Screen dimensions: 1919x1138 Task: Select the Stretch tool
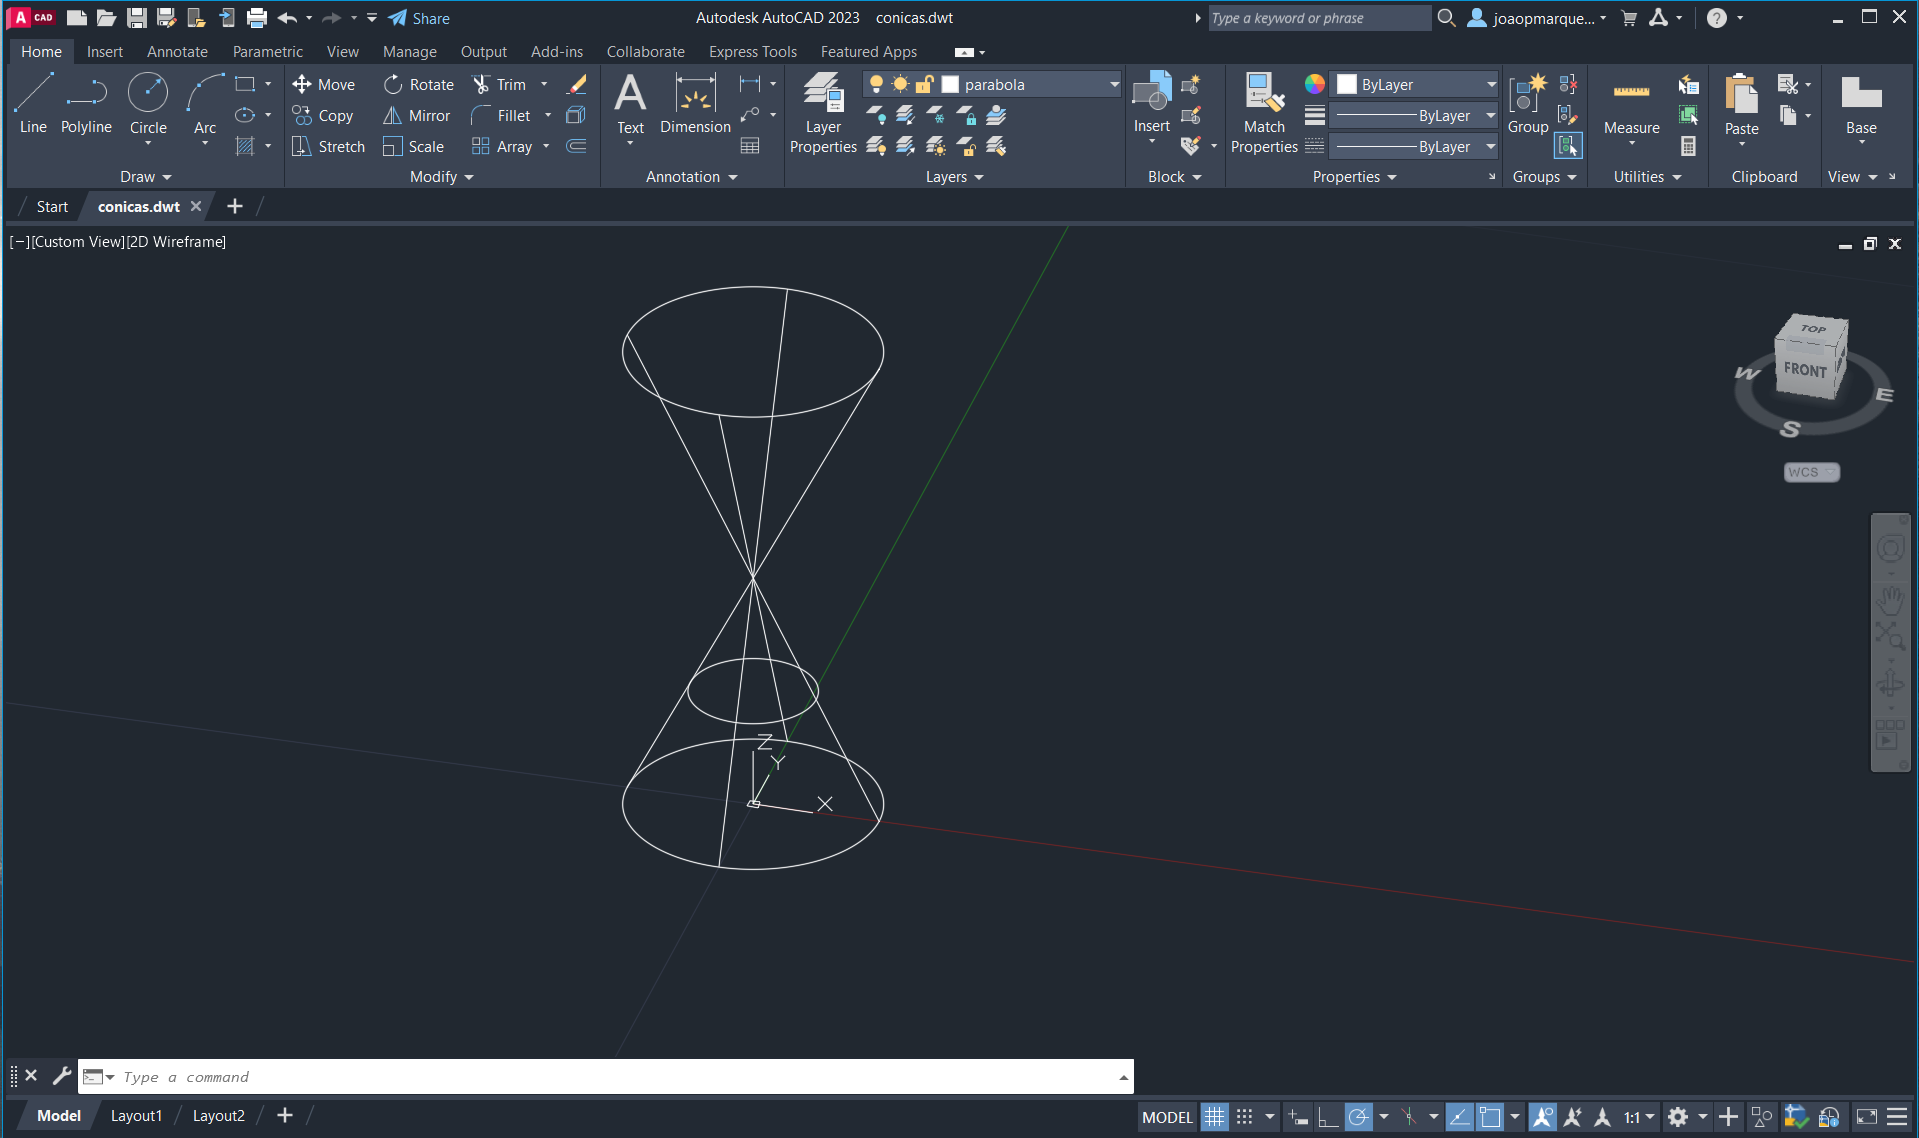point(301,147)
